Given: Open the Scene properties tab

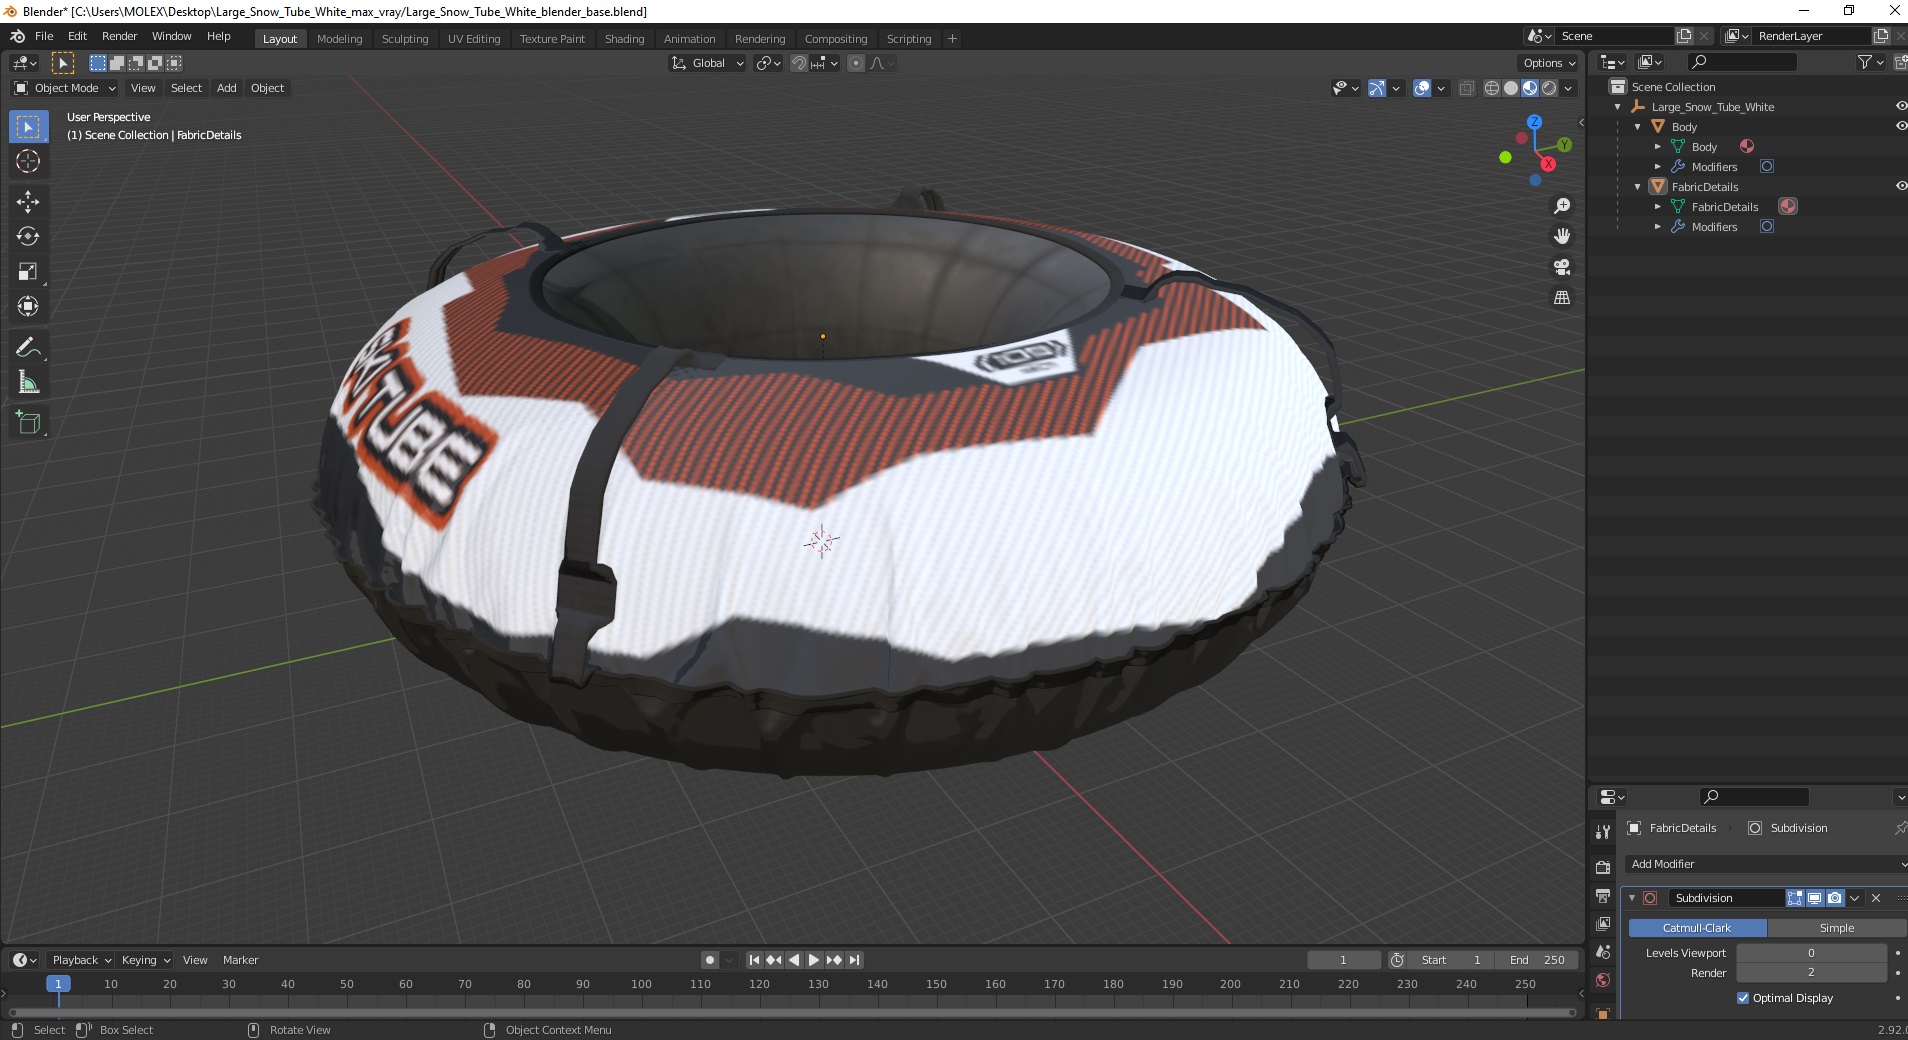Looking at the screenshot, I should tap(1603, 952).
